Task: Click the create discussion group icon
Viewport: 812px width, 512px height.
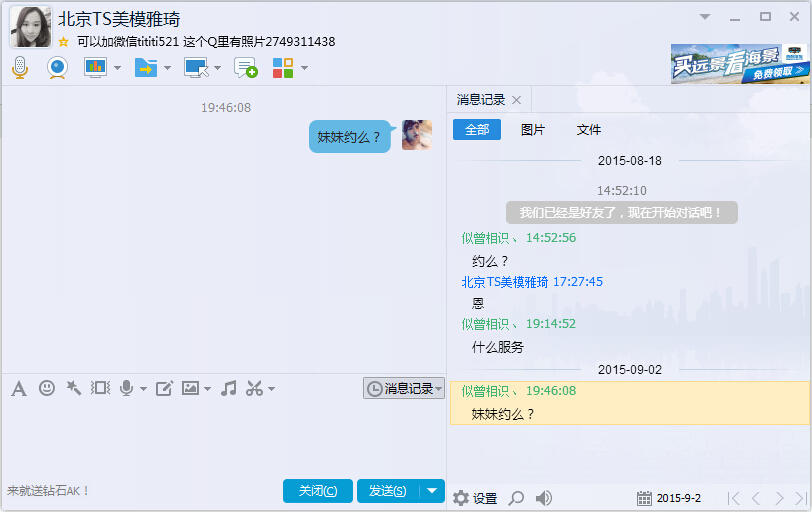Action: coord(245,67)
